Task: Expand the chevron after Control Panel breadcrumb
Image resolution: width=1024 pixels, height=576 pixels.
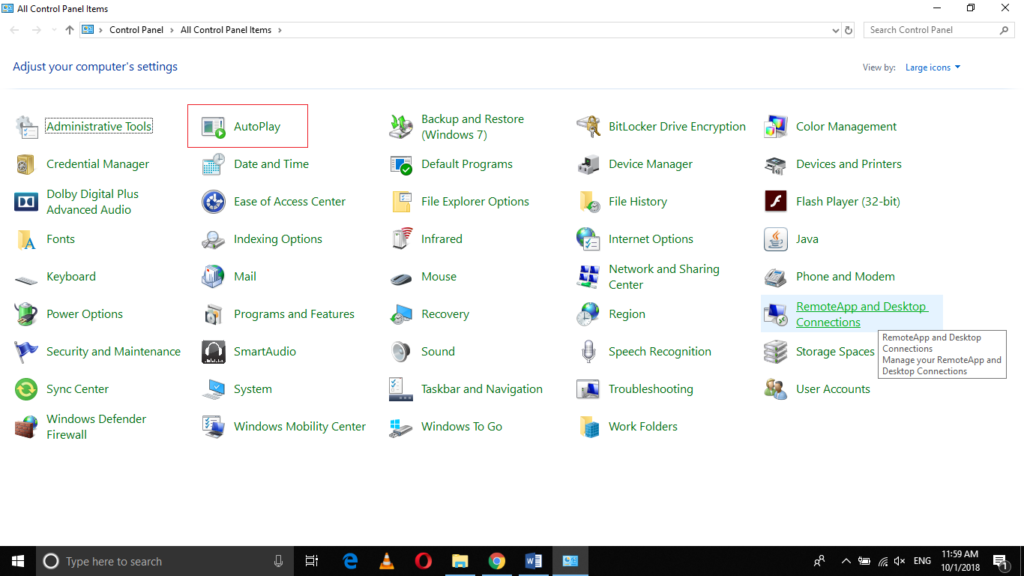Action: coord(172,30)
